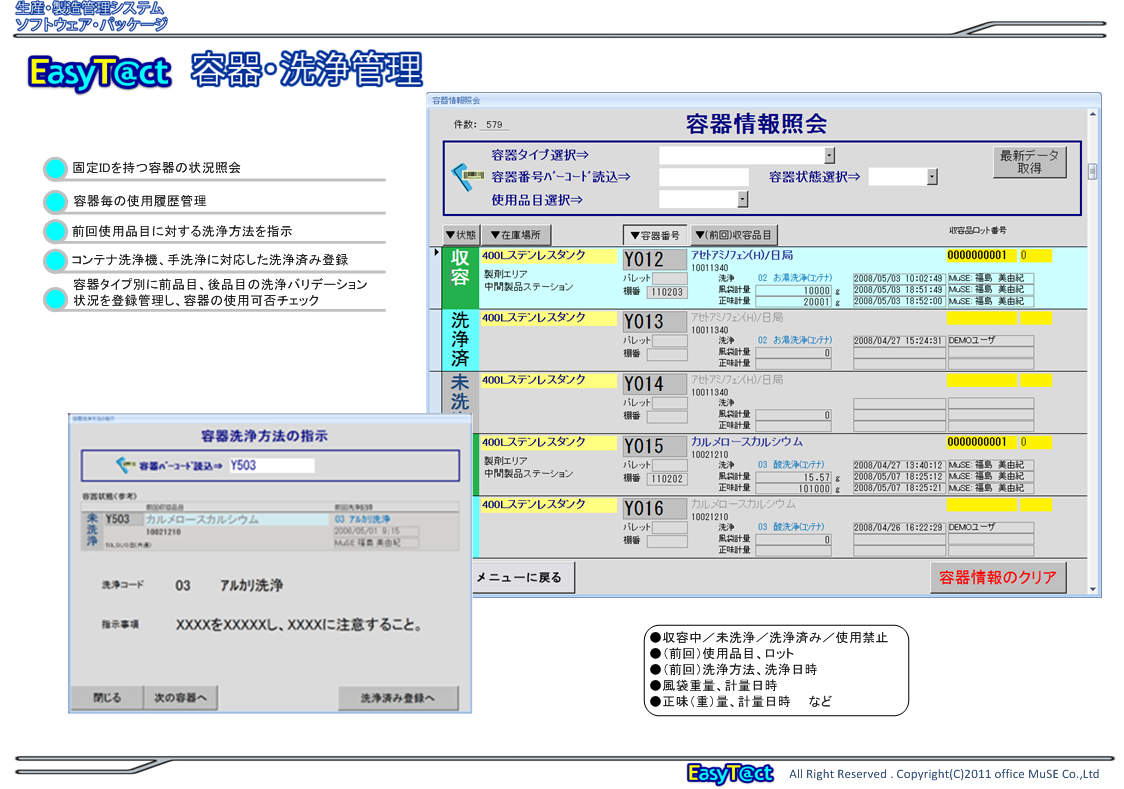Click timestamp 2008/04/26 16:22:29 in Y016 row

click(898, 527)
